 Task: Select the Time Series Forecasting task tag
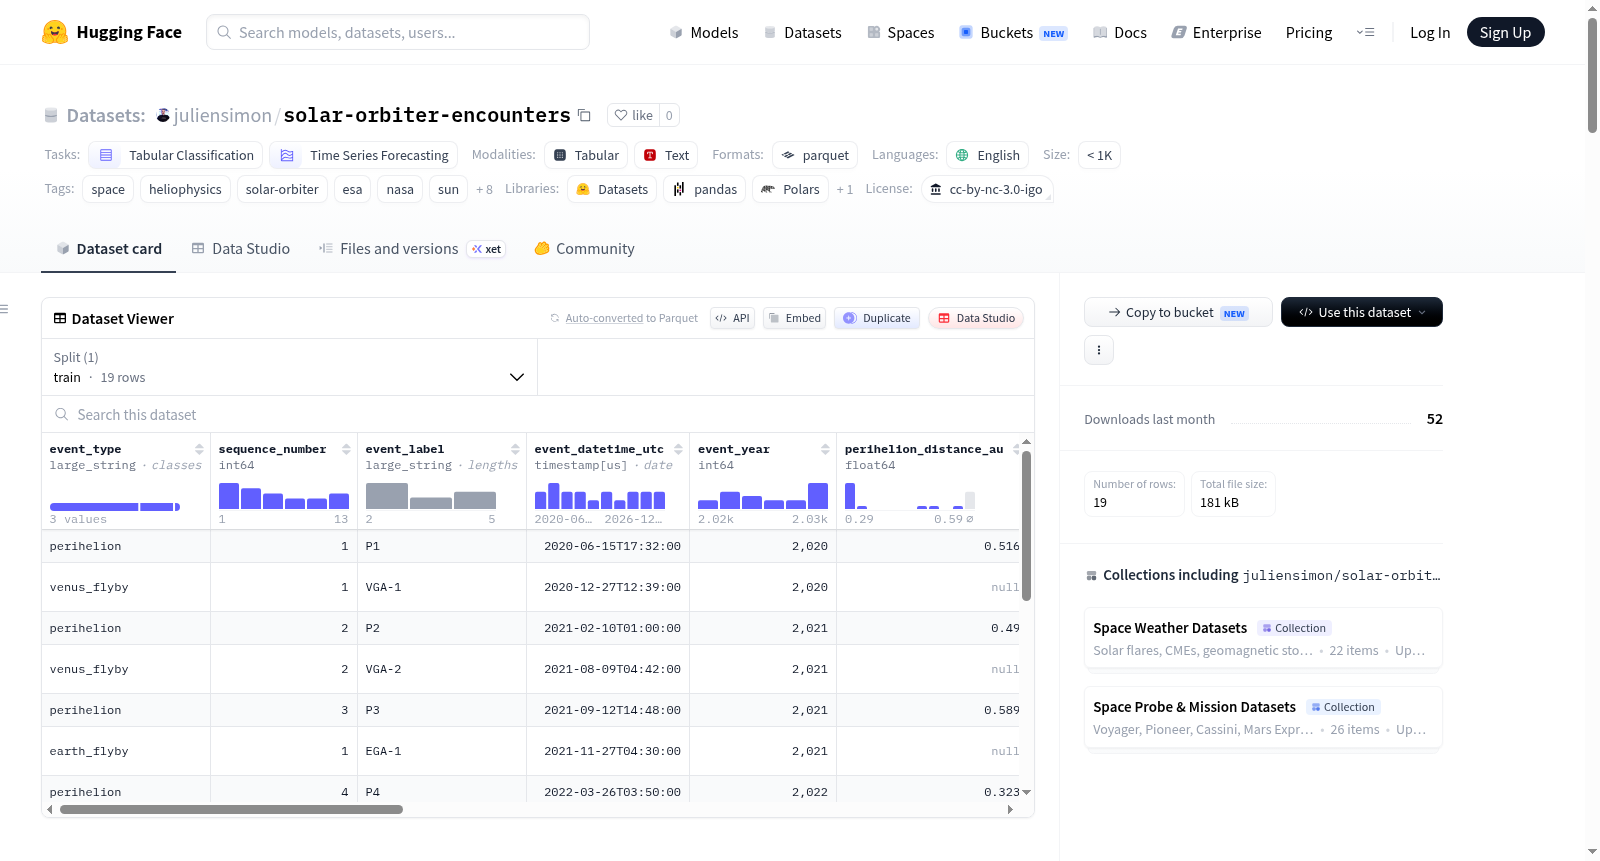364,155
